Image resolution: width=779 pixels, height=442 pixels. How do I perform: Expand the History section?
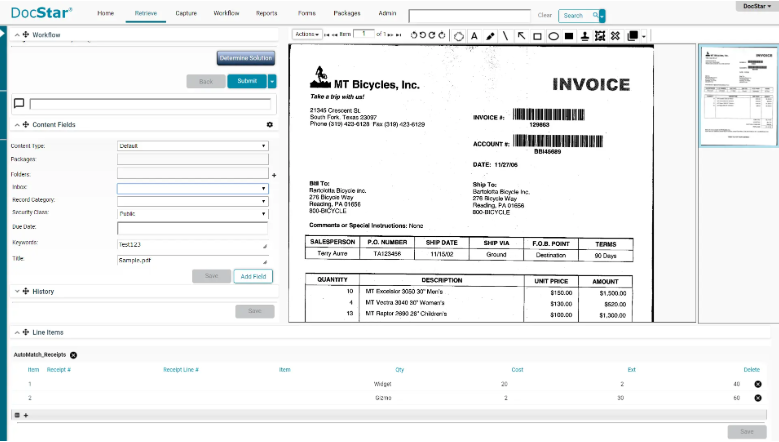pyautogui.click(x=18, y=292)
